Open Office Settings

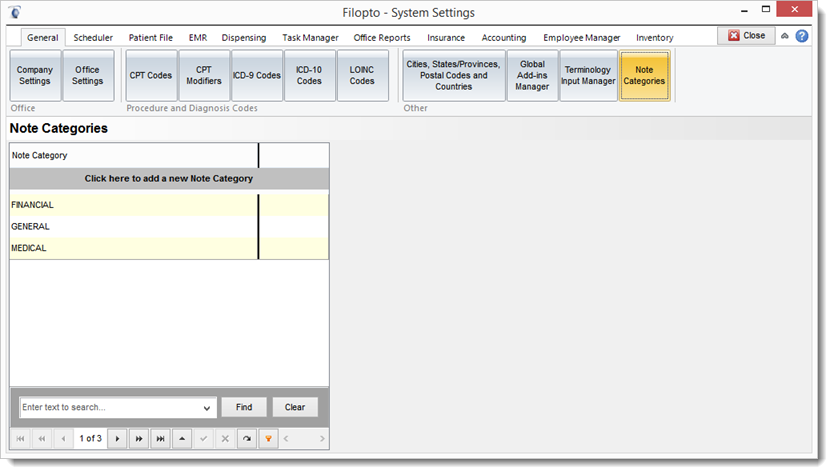click(x=88, y=75)
